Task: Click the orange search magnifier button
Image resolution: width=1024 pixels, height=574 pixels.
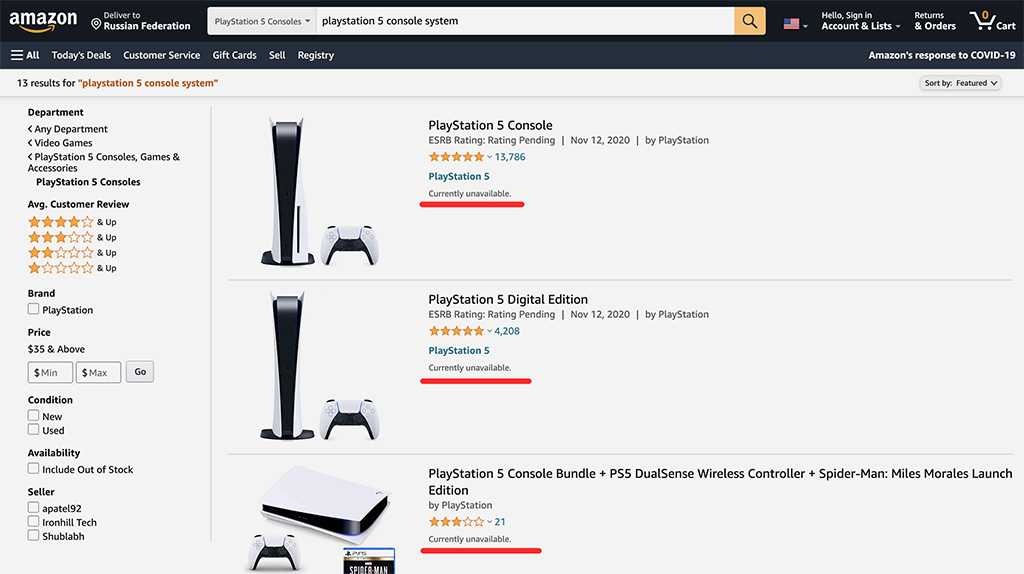Action: coord(750,21)
